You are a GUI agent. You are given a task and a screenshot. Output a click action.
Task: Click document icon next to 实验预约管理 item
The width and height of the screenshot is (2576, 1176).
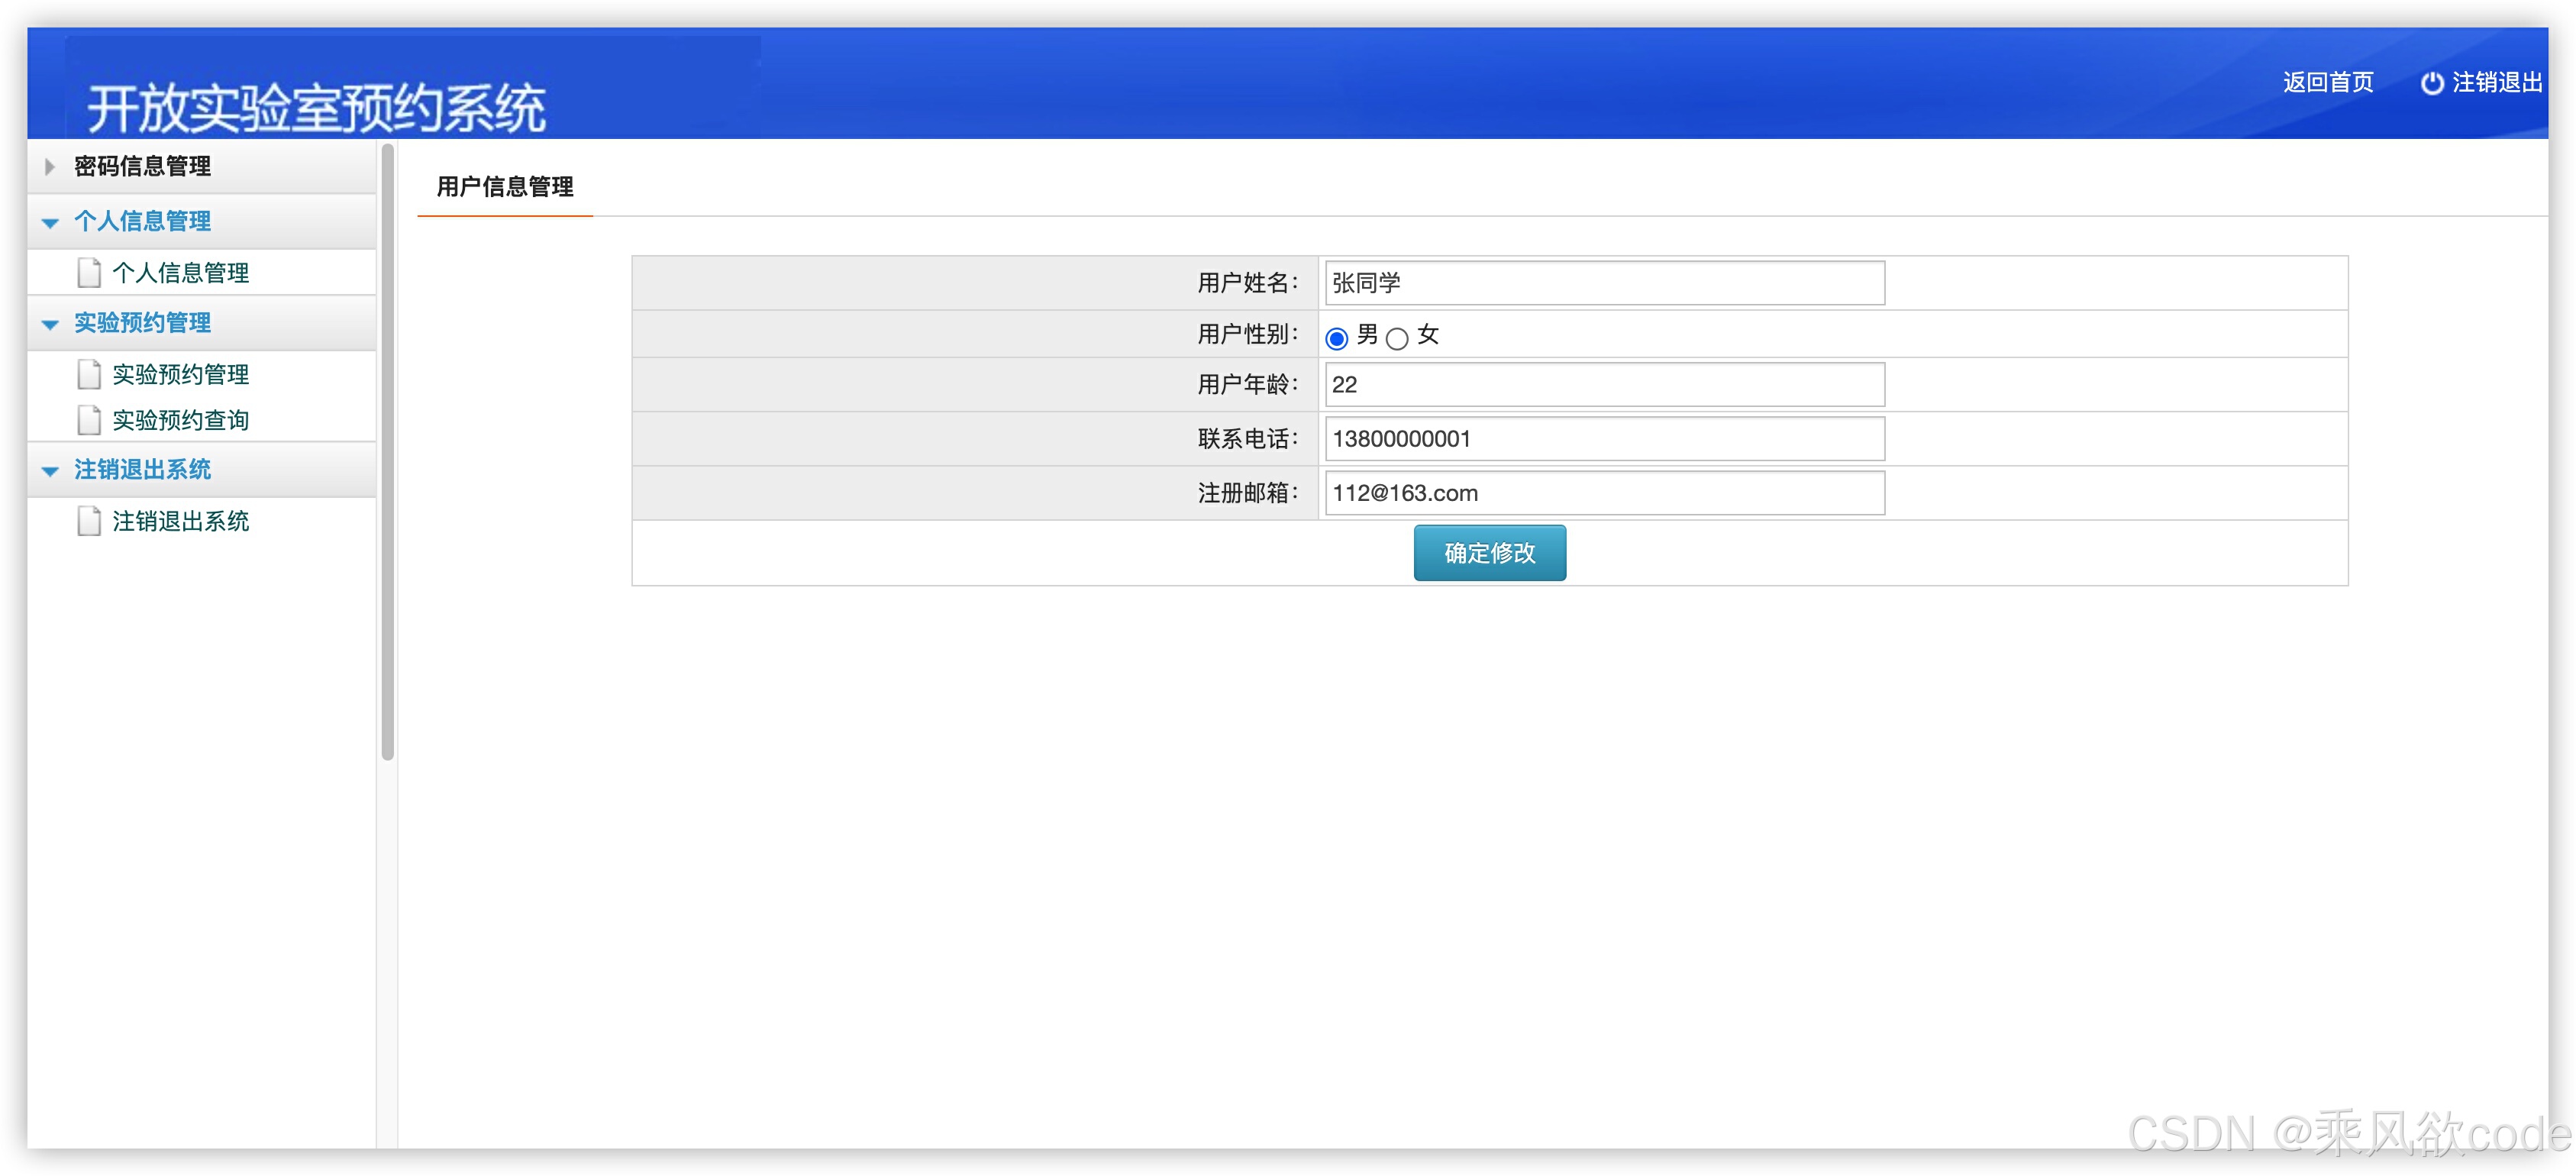[89, 374]
